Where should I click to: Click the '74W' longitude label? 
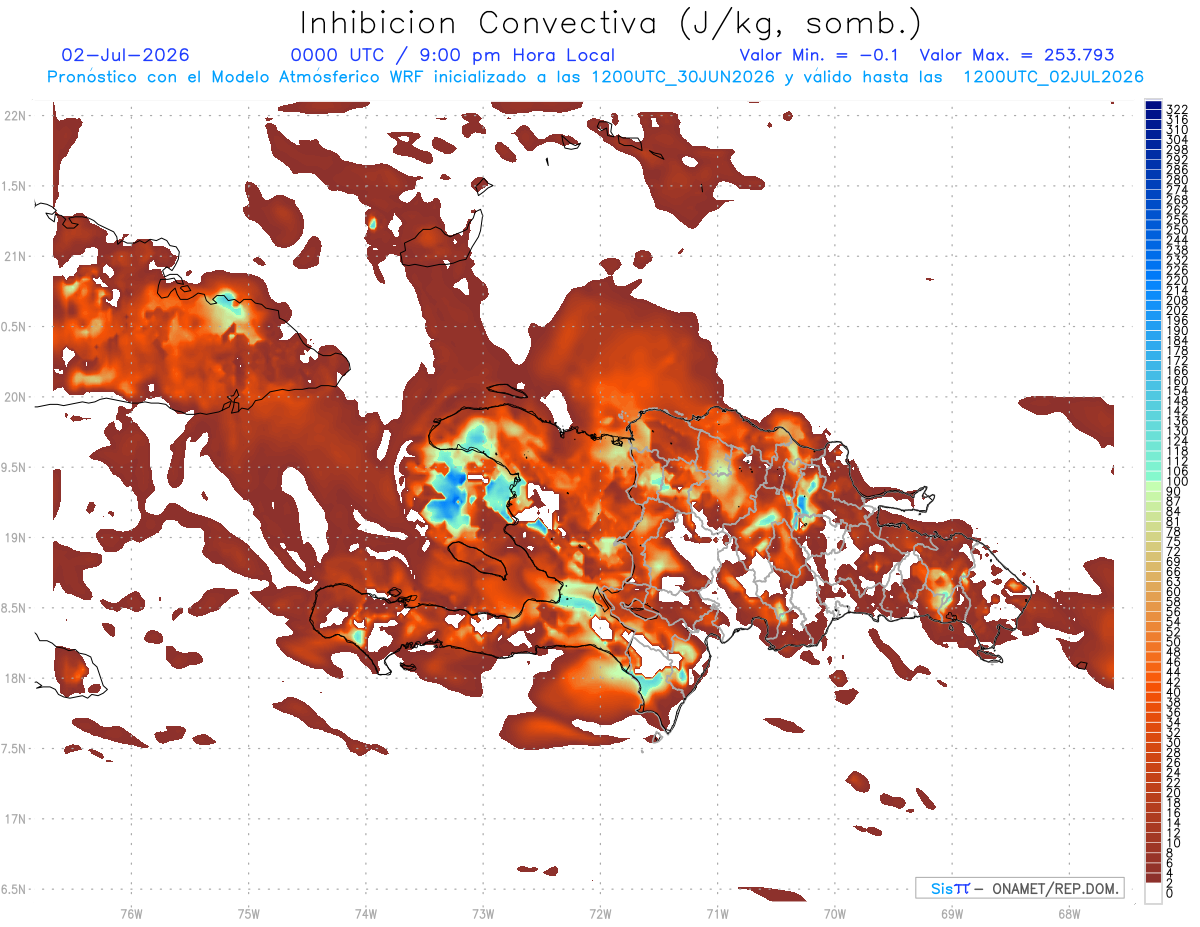click(365, 913)
